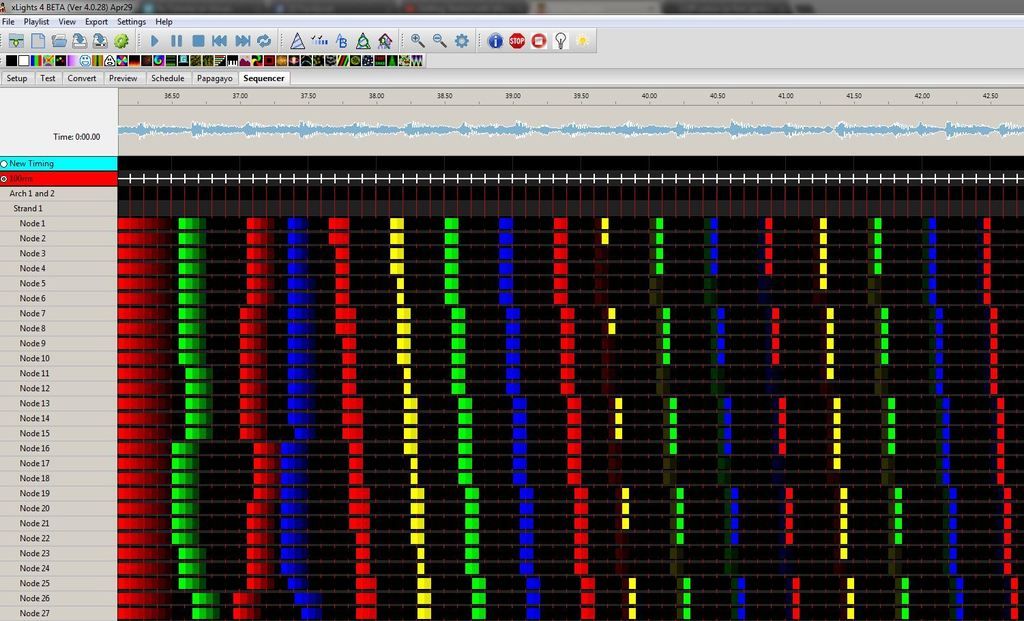Click the green Render All gear icon
The height and width of the screenshot is (621, 1024).
pyautogui.click(x=121, y=41)
